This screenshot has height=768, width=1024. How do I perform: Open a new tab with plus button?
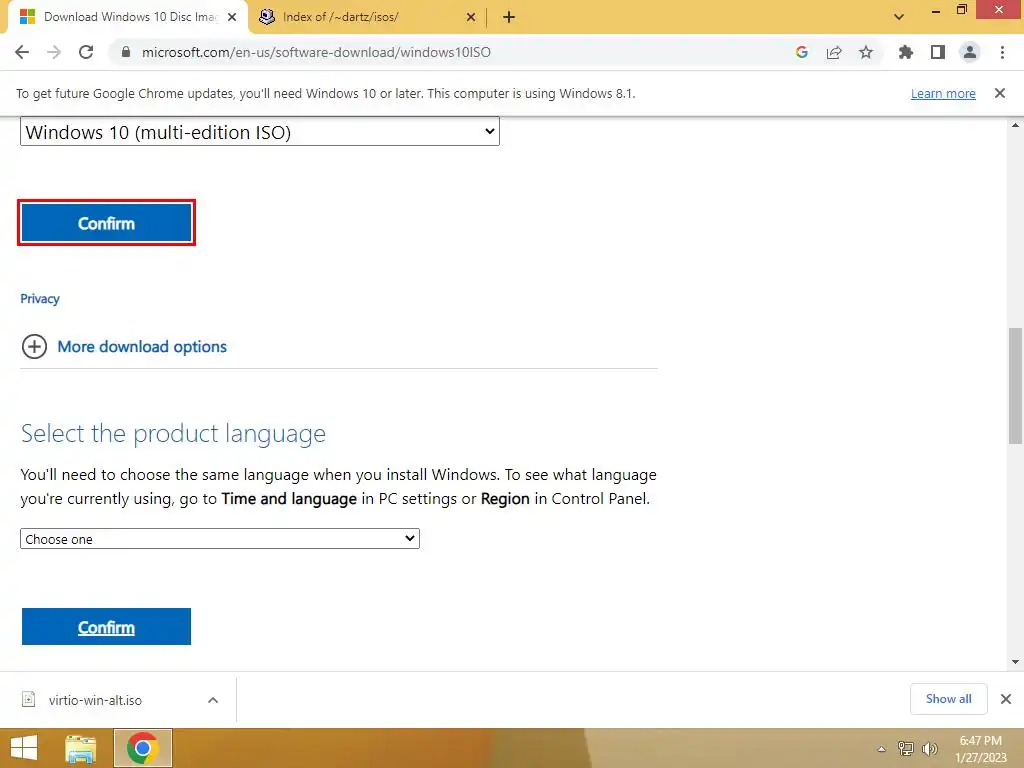pyautogui.click(x=509, y=17)
